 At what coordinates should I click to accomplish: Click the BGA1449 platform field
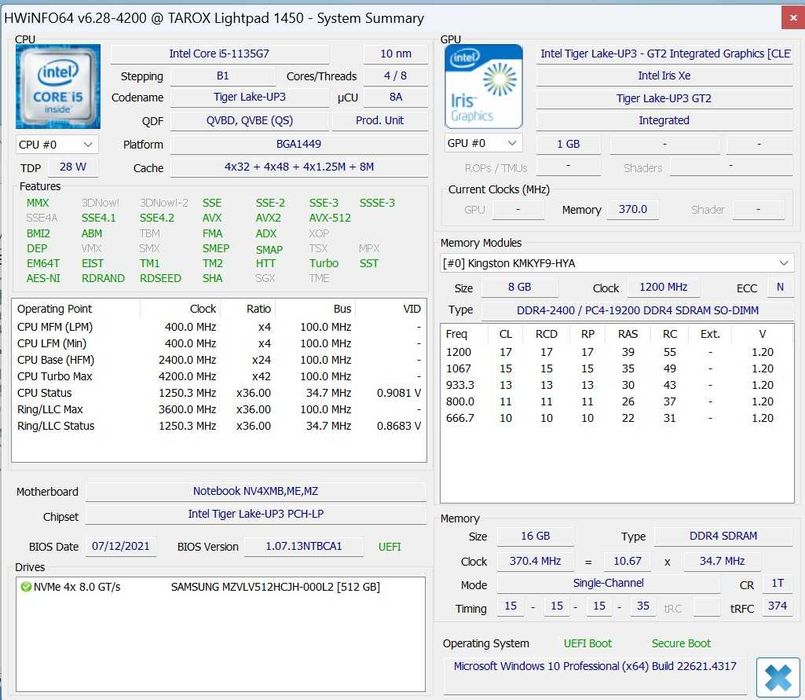[299, 144]
